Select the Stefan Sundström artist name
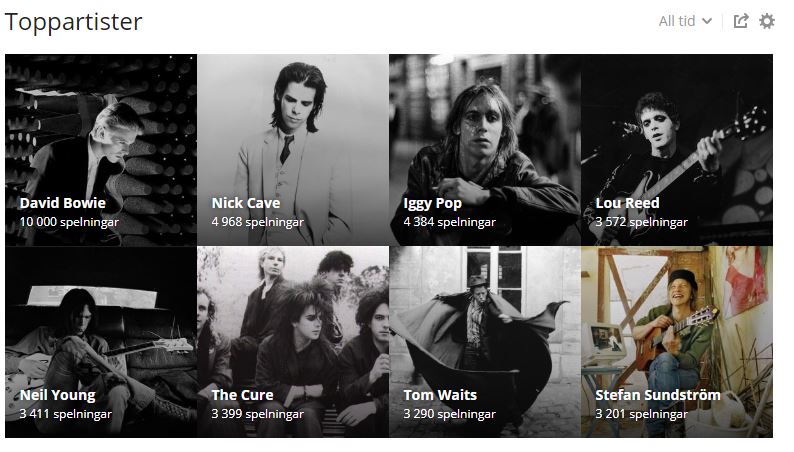The width and height of the screenshot is (794, 452). pos(657,395)
